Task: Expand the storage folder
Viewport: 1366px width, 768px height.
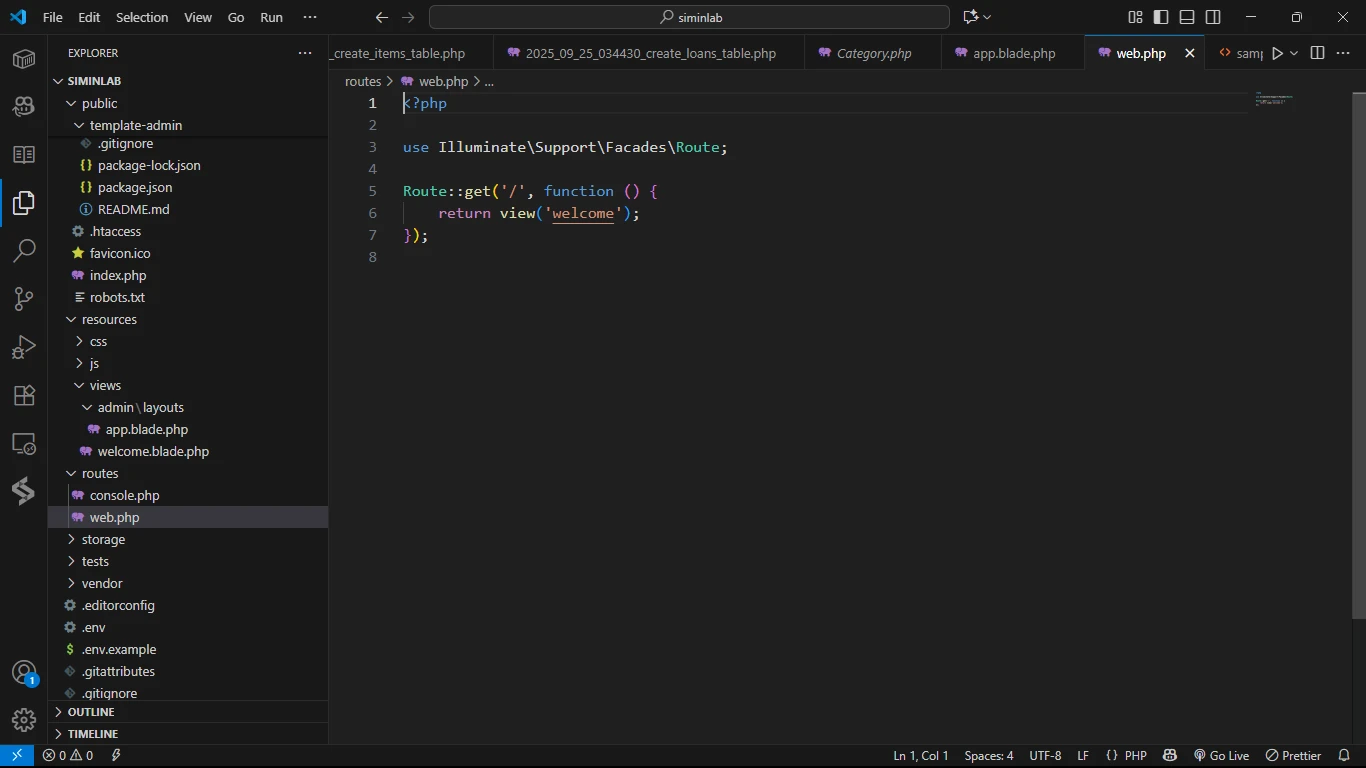Action: point(103,539)
